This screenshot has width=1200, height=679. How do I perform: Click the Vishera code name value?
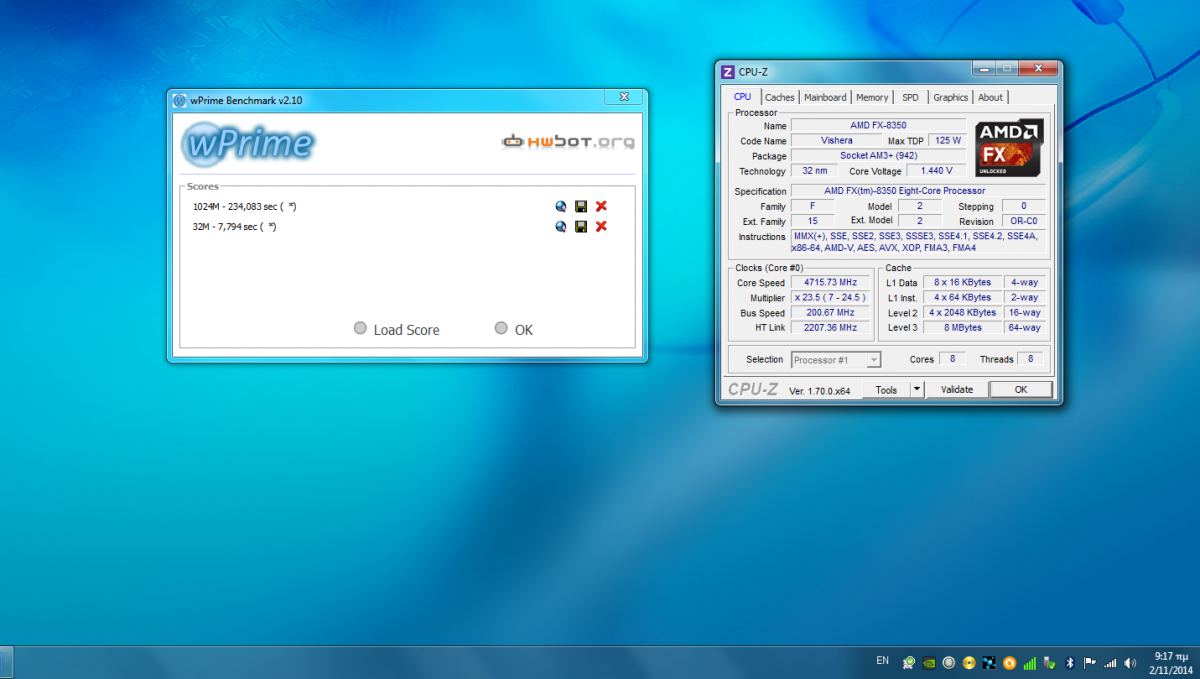click(x=837, y=141)
